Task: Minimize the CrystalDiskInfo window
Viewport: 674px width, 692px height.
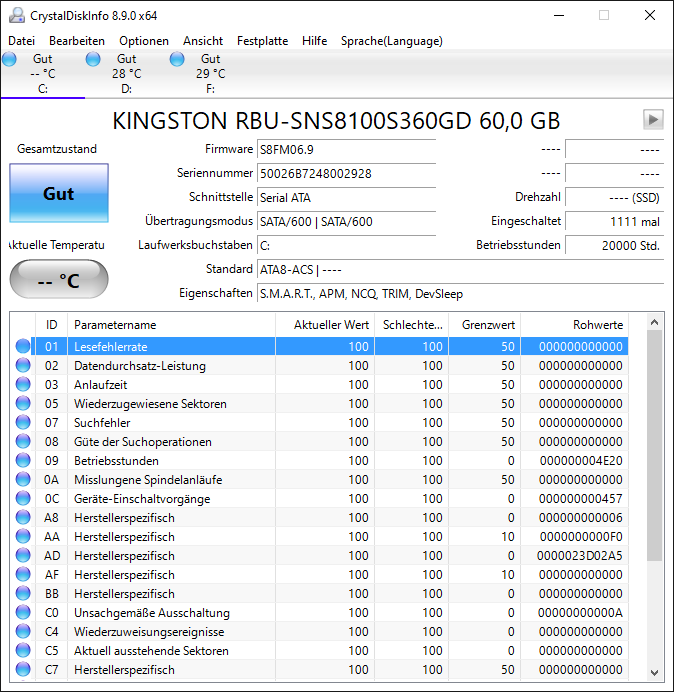Action: pos(559,15)
